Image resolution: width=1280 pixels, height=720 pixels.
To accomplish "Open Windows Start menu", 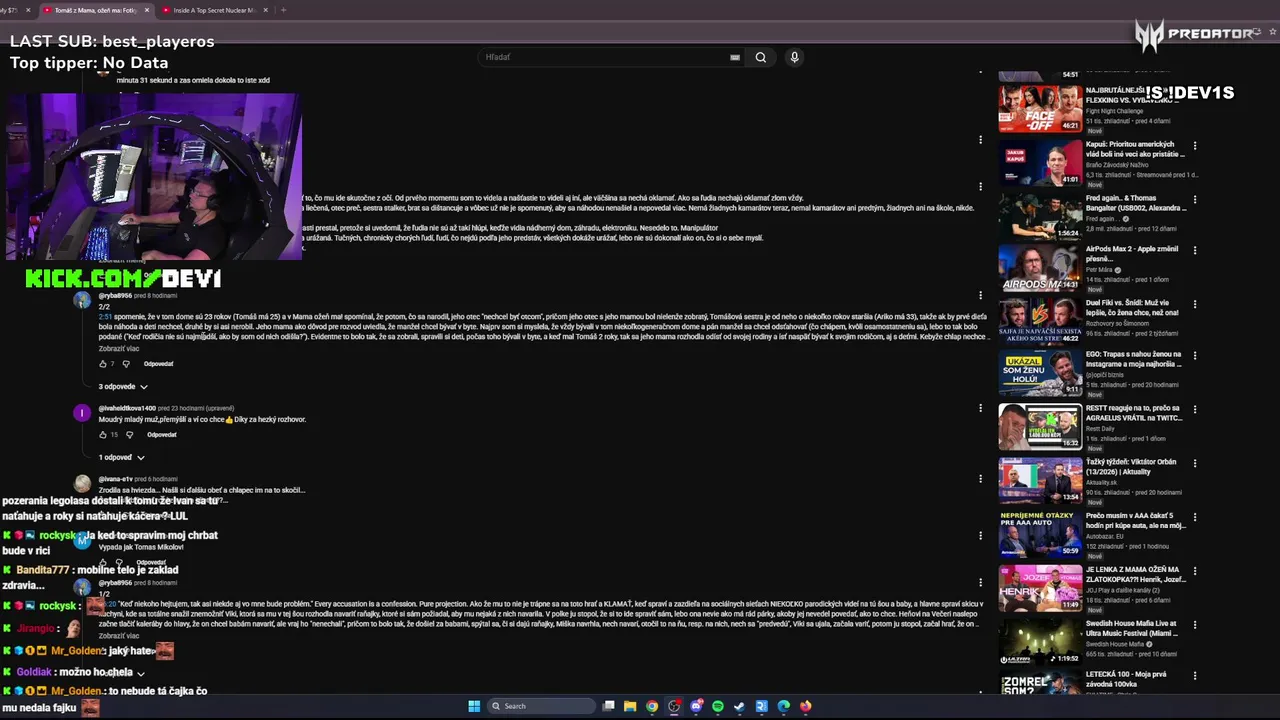I will point(474,706).
